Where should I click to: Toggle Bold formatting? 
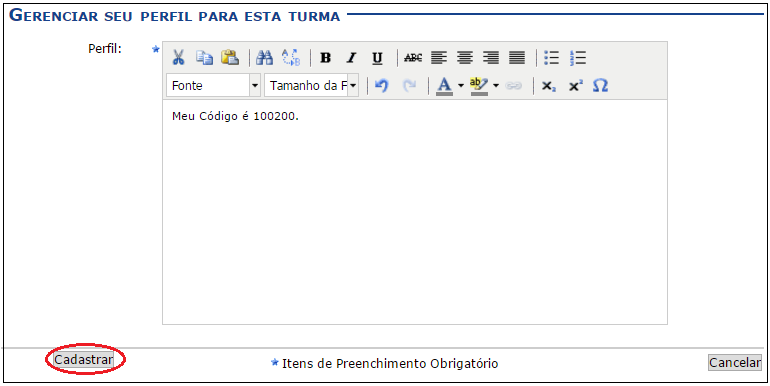[x=325, y=58]
